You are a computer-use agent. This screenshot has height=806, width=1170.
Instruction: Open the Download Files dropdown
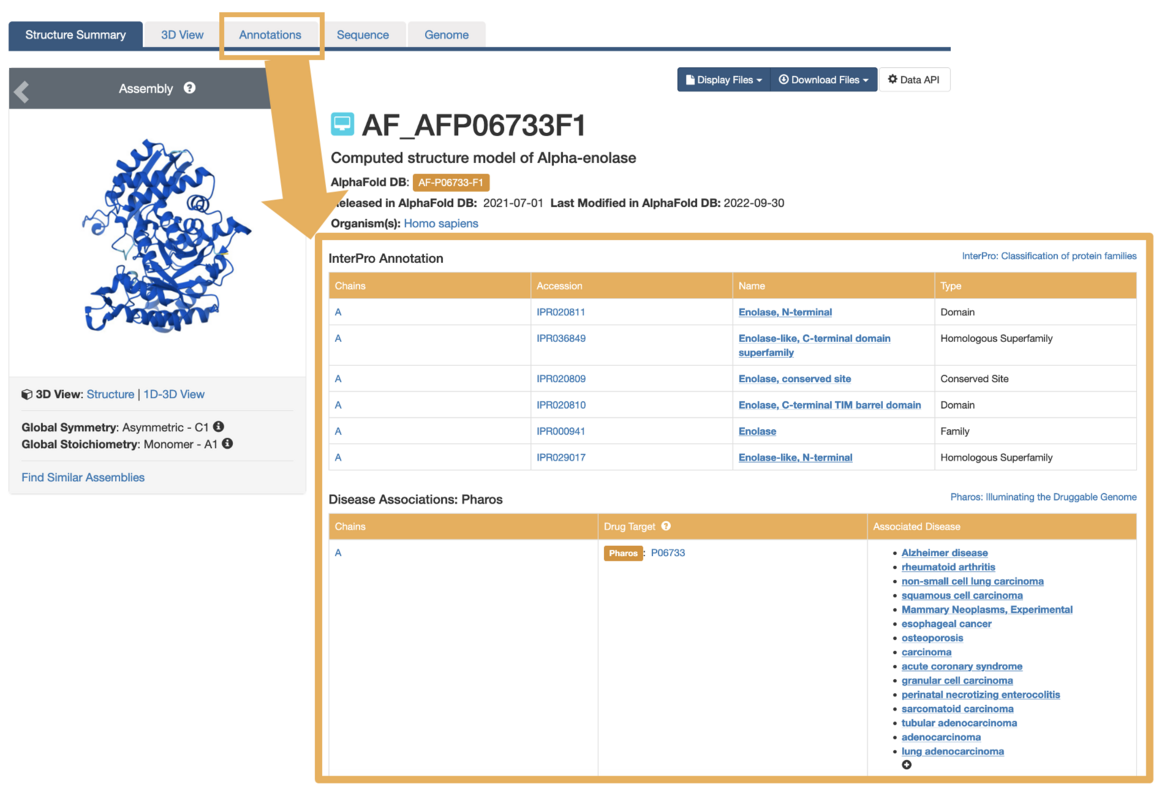point(823,79)
